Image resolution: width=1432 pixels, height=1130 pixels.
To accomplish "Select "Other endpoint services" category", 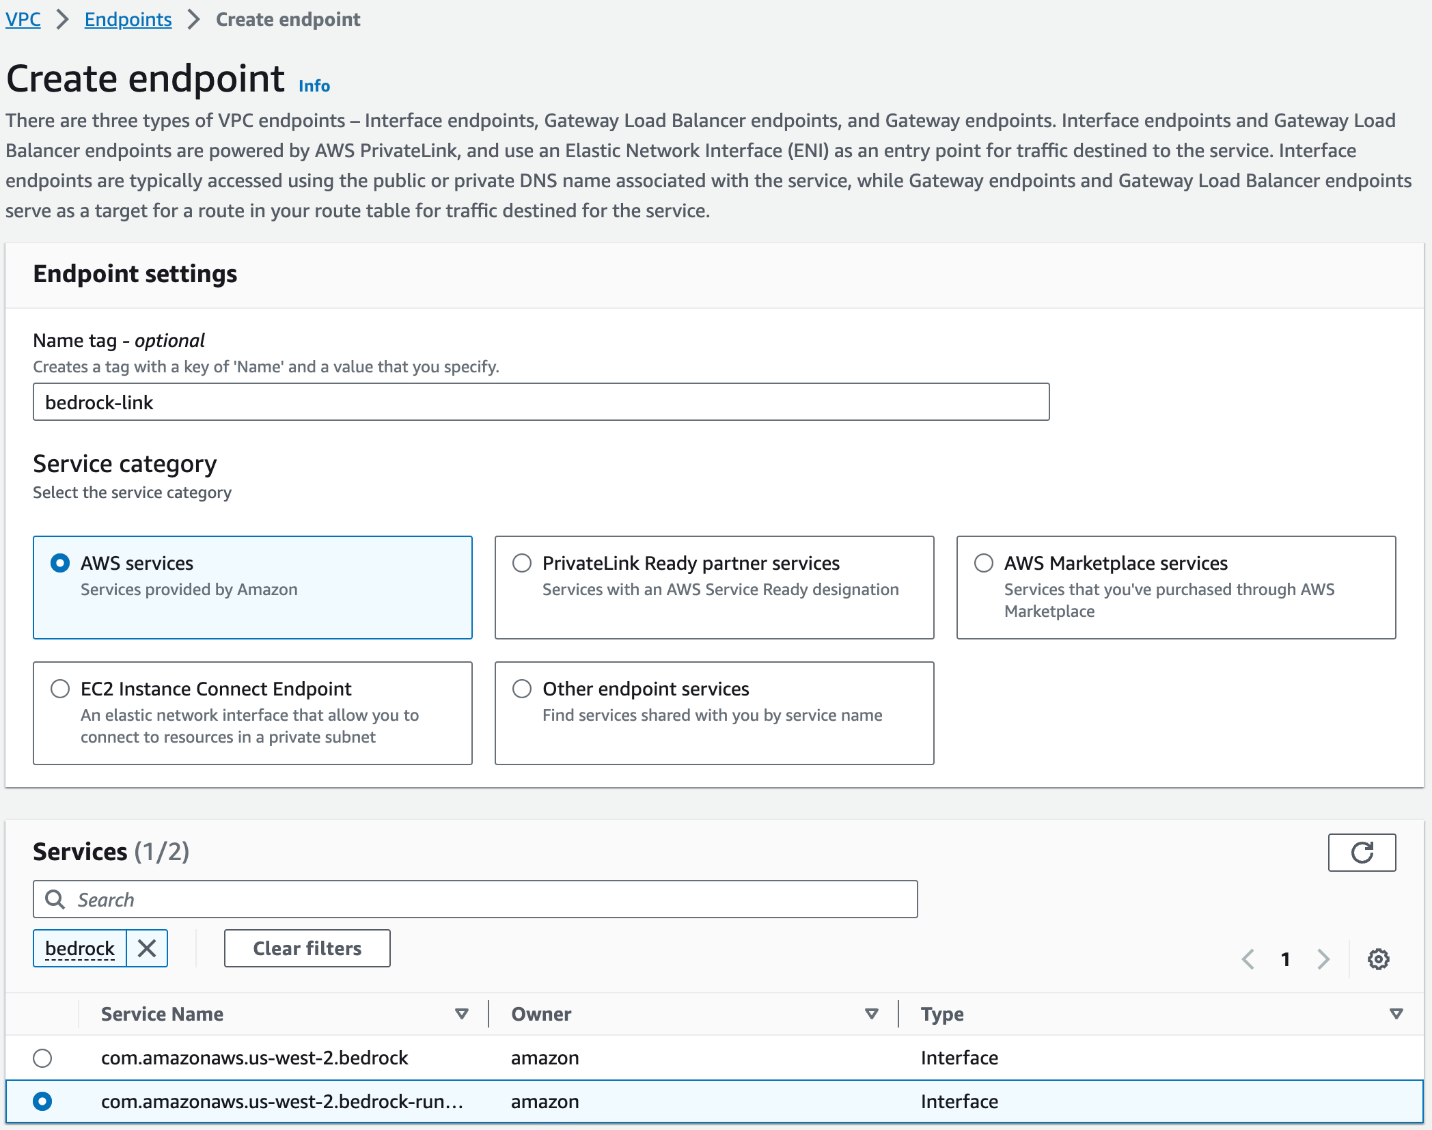I will 521,688.
